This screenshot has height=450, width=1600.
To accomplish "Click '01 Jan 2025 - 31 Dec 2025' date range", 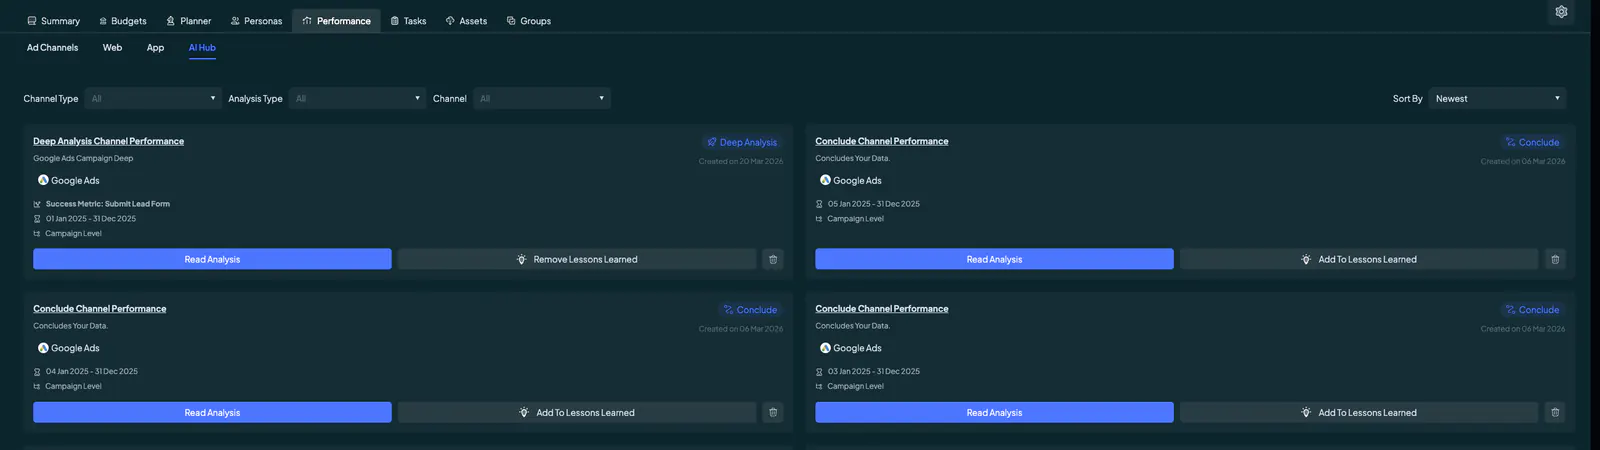I will [x=91, y=219].
